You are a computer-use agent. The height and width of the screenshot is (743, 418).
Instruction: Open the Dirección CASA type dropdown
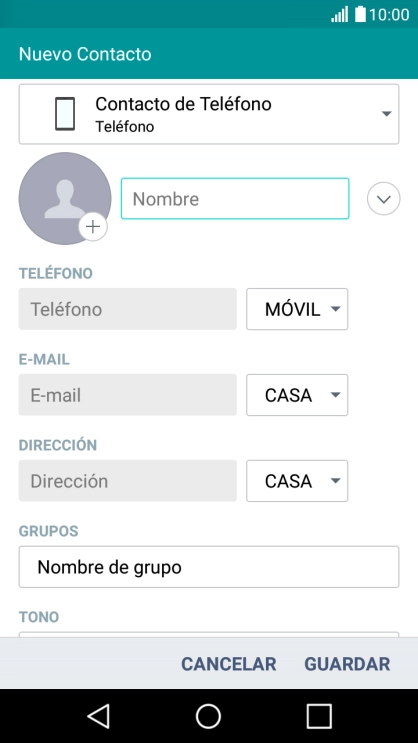point(297,480)
